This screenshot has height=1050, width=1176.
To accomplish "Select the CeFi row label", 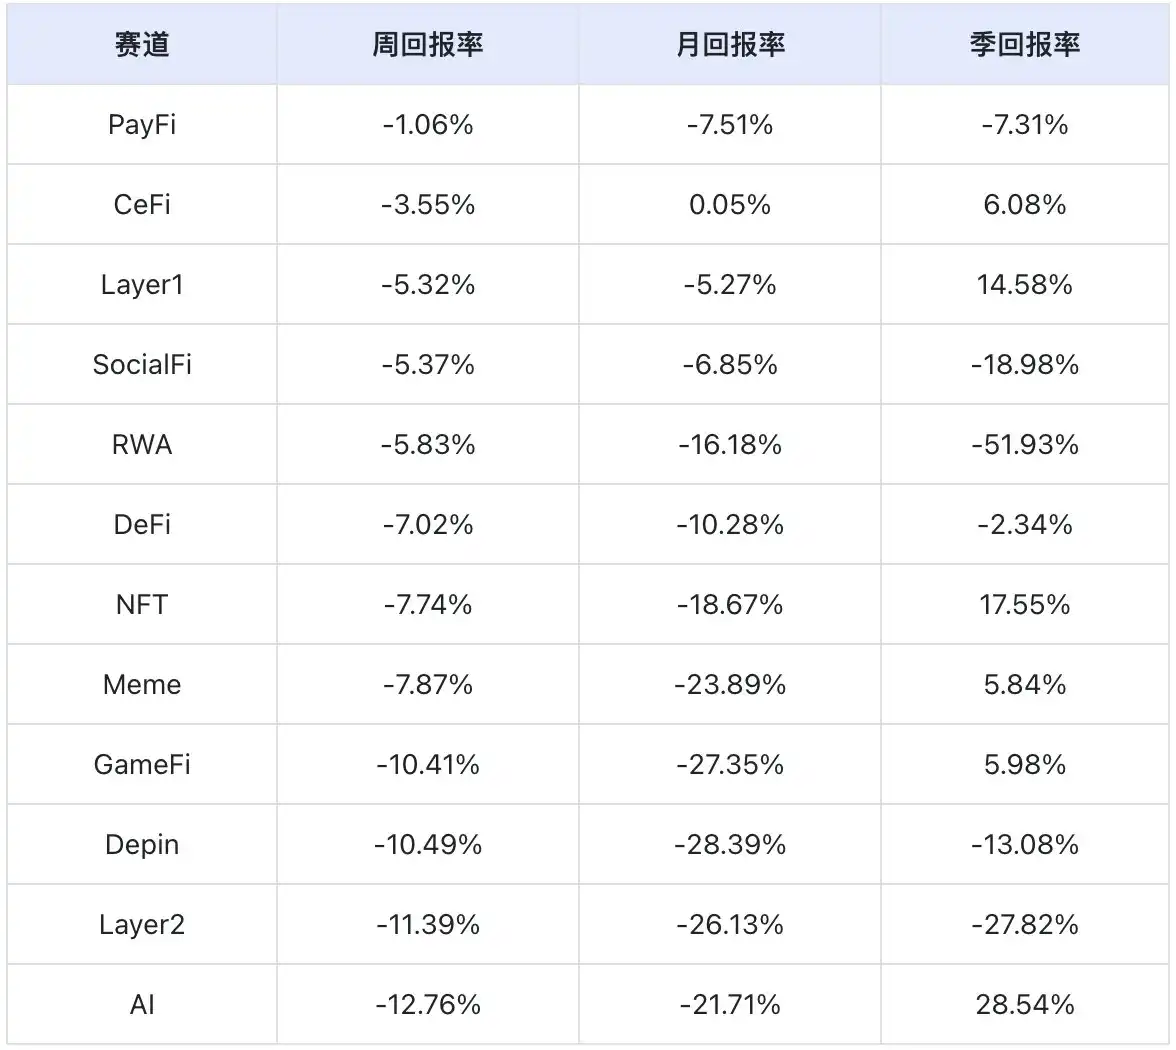I will click(142, 204).
